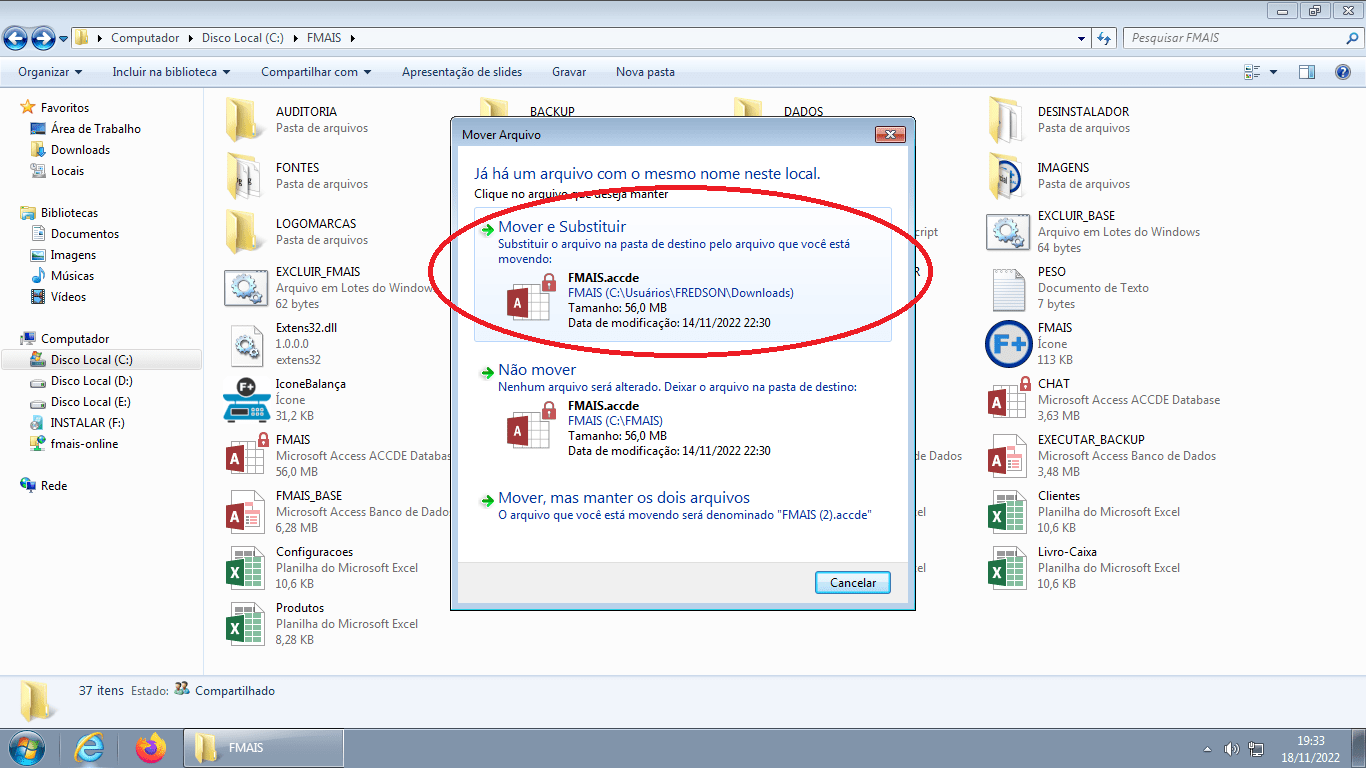Image resolution: width=1366 pixels, height=768 pixels.
Task: Toggle the preview pane icon
Action: click(1306, 72)
